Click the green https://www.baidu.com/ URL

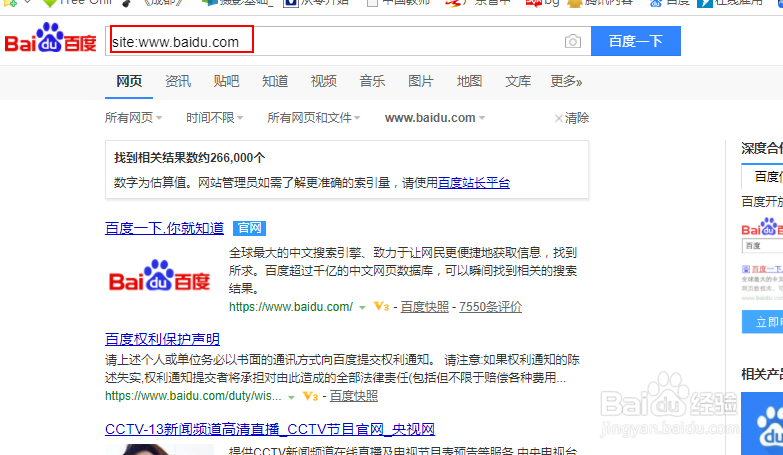pos(291,307)
